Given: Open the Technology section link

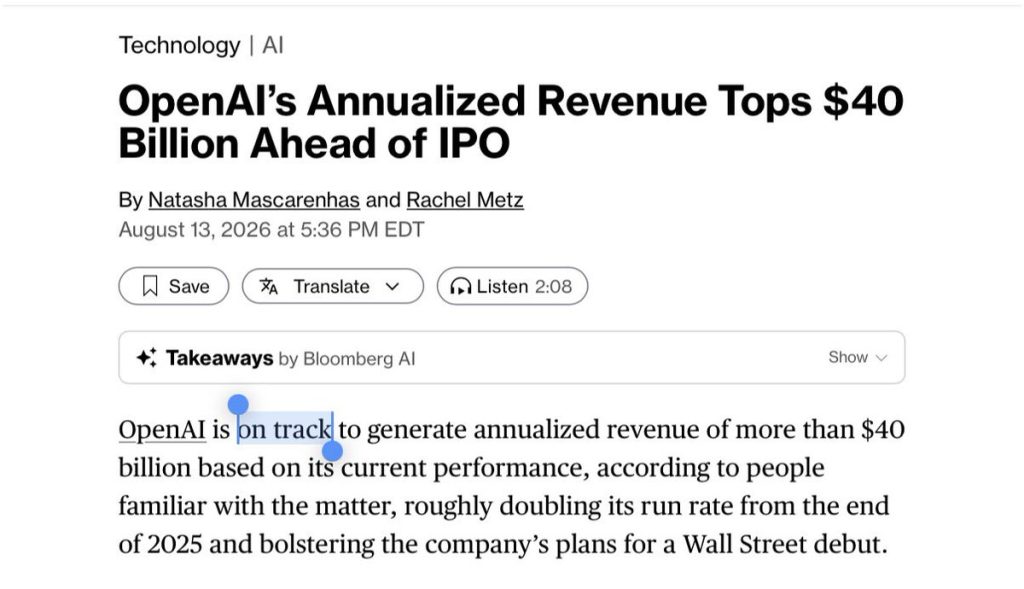Looking at the screenshot, I should (180, 45).
